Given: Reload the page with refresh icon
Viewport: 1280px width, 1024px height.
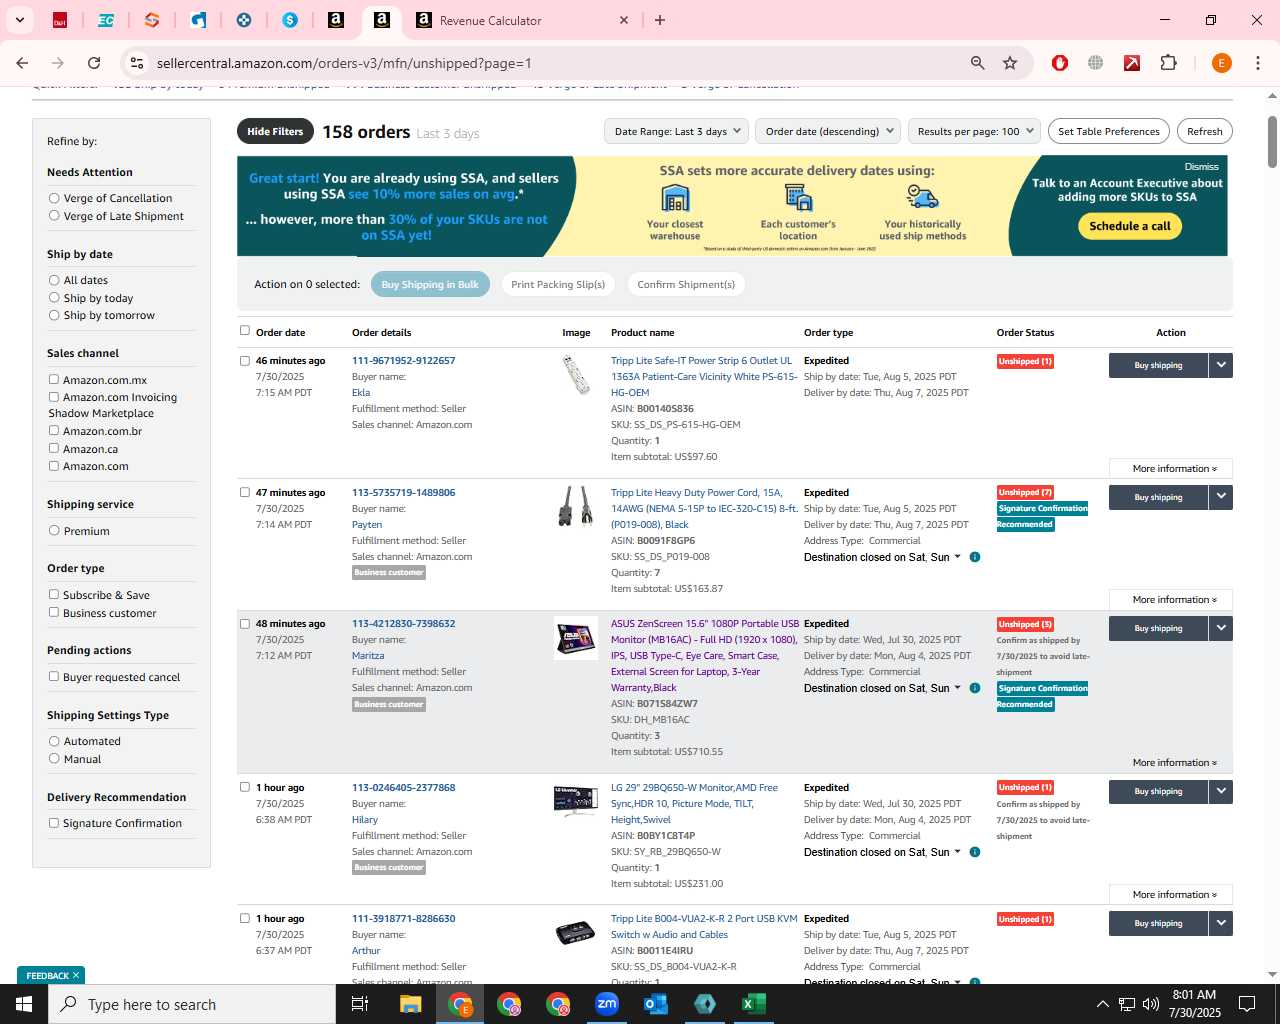Looking at the screenshot, I should [94, 63].
